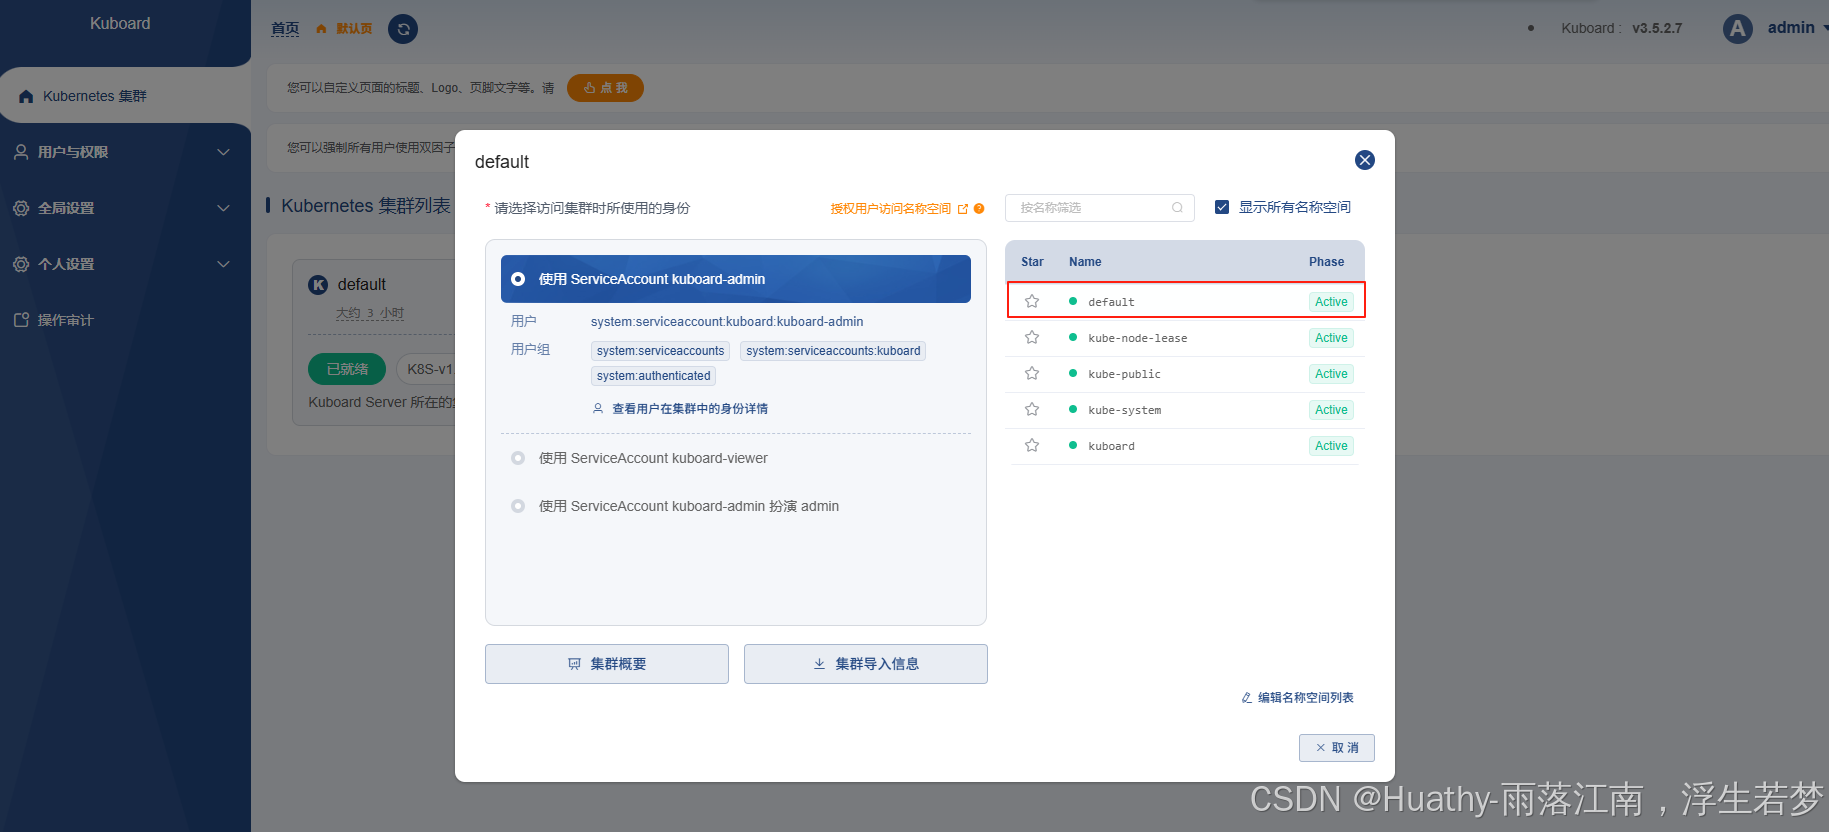This screenshot has width=1829, height=832.
Task: Open external link icon beside 授权用户访问名称空间
Action: [x=963, y=209]
